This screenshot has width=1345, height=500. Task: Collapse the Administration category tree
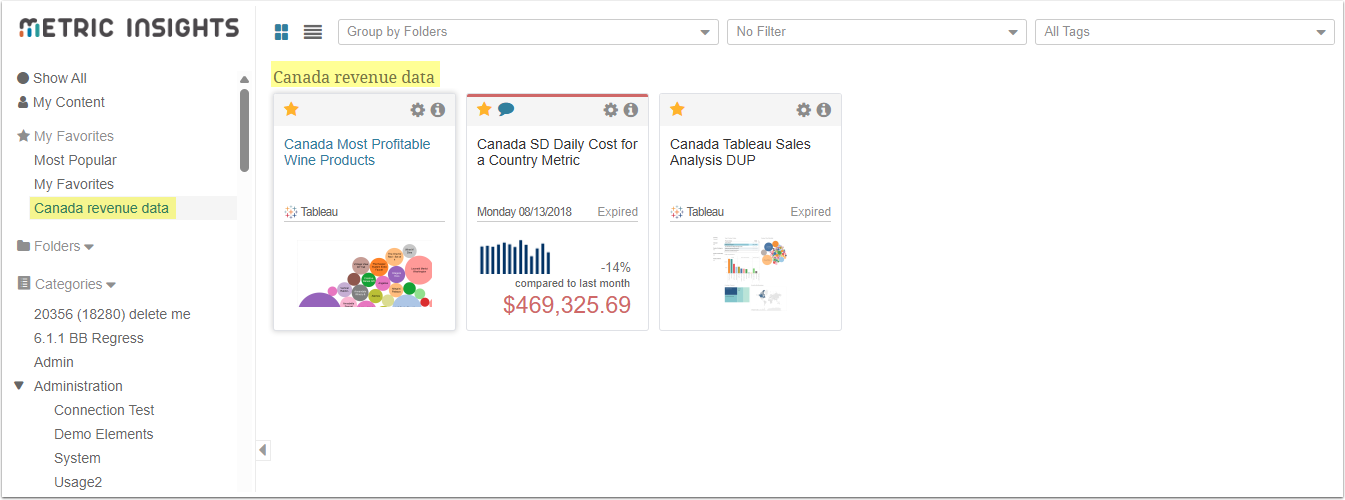[19, 386]
